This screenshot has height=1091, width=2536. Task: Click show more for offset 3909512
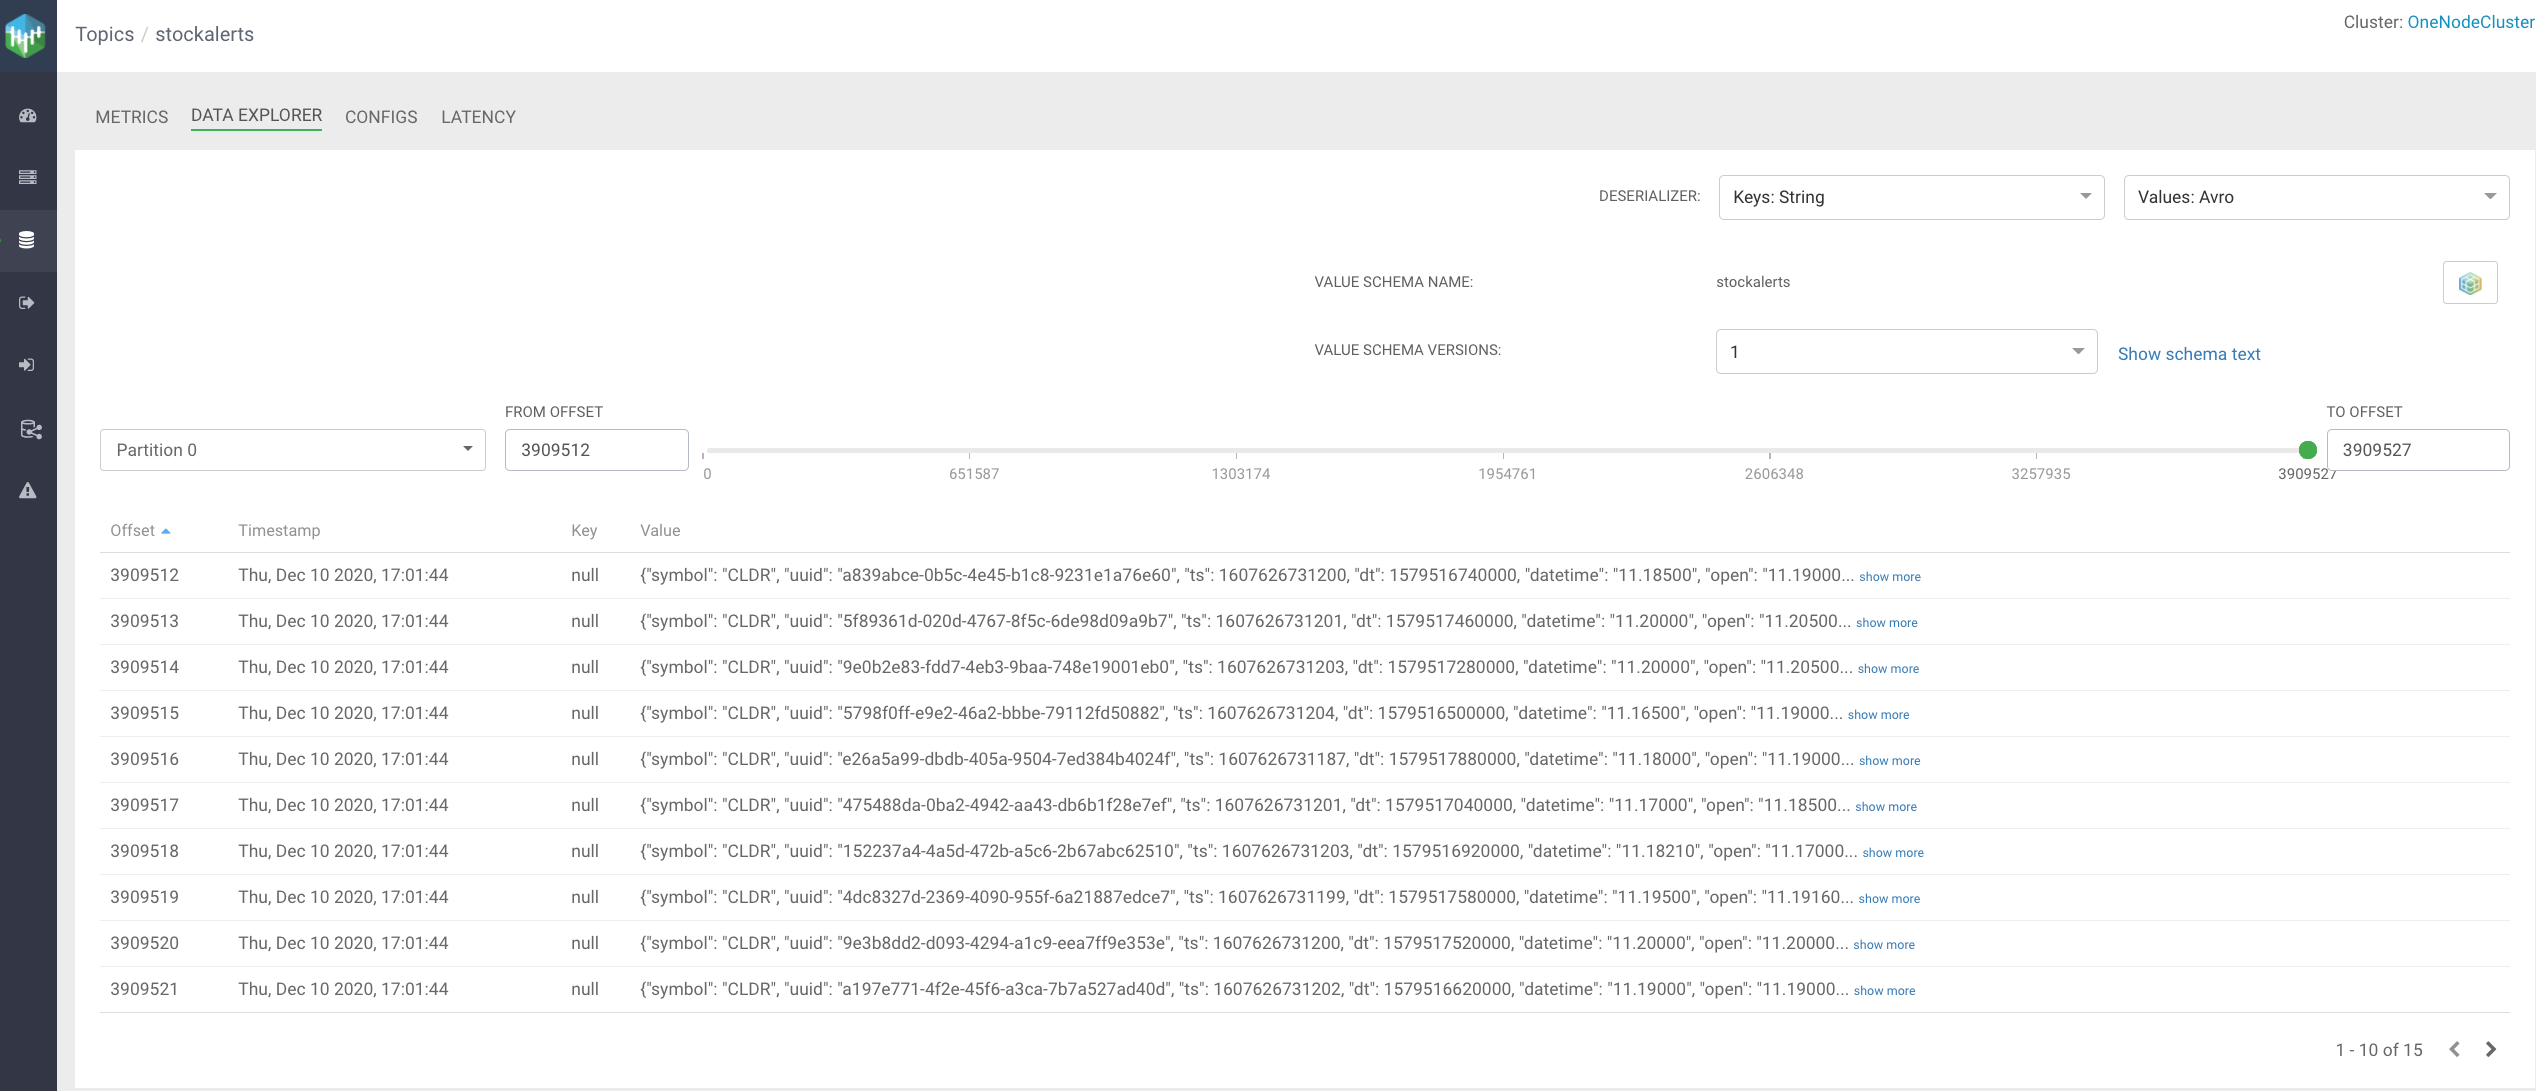[x=1889, y=577]
